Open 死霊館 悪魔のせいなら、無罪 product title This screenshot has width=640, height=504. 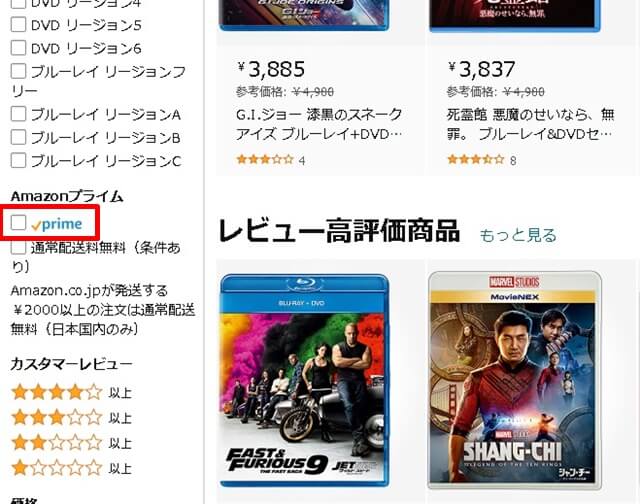tap(531, 124)
